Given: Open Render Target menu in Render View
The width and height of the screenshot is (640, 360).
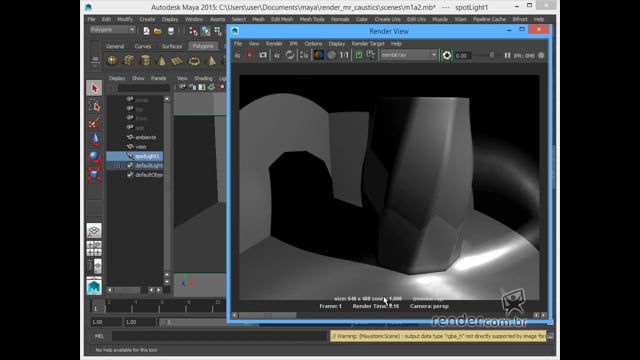Looking at the screenshot, I should (x=368, y=44).
